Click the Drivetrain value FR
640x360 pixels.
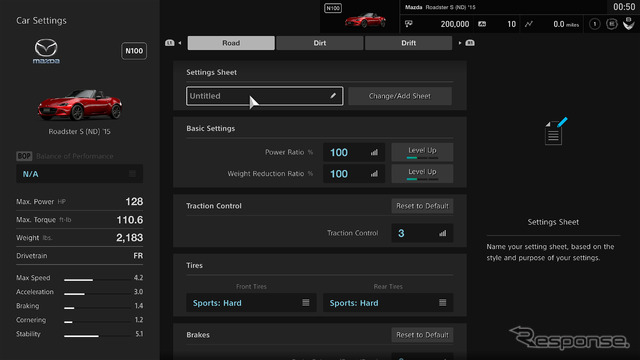tap(138, 256)
